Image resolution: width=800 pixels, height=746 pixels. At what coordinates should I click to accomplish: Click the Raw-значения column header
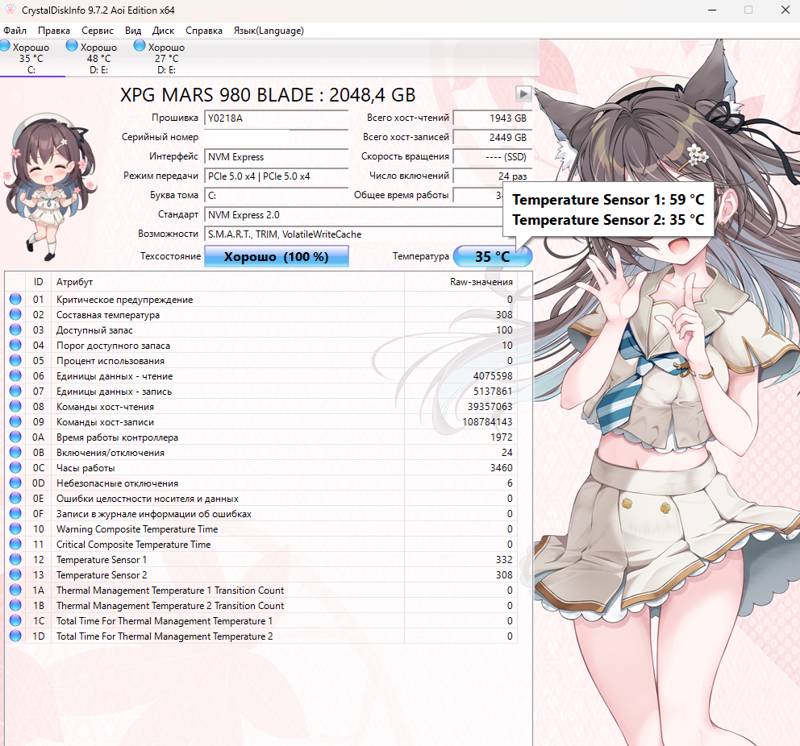point(481,282)
